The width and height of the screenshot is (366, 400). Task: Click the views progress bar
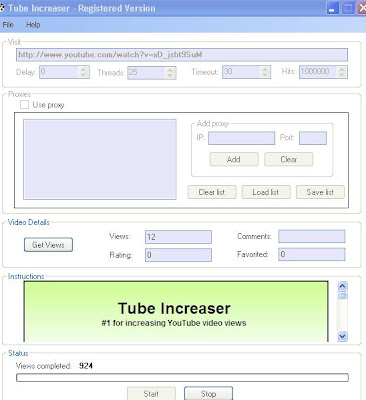tap(182, 377)
